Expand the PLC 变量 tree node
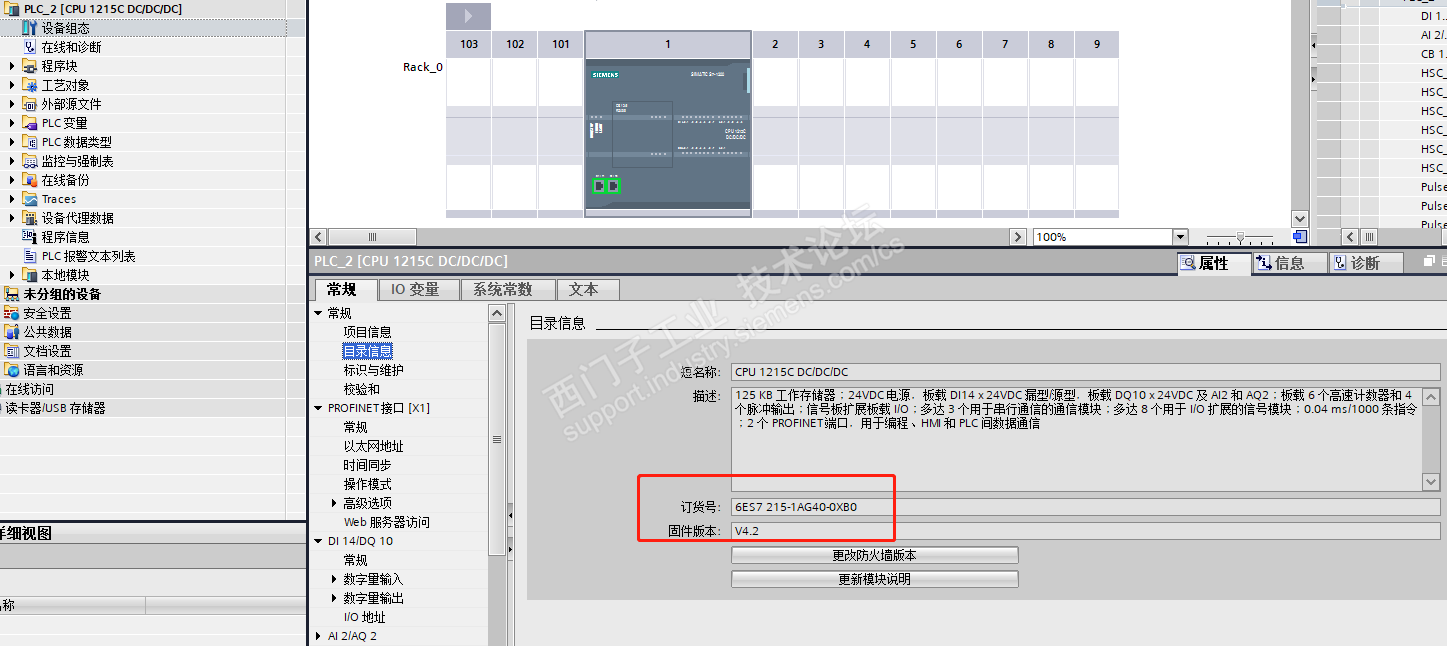This screenshot has width=1447, height=646. point(12,123)
